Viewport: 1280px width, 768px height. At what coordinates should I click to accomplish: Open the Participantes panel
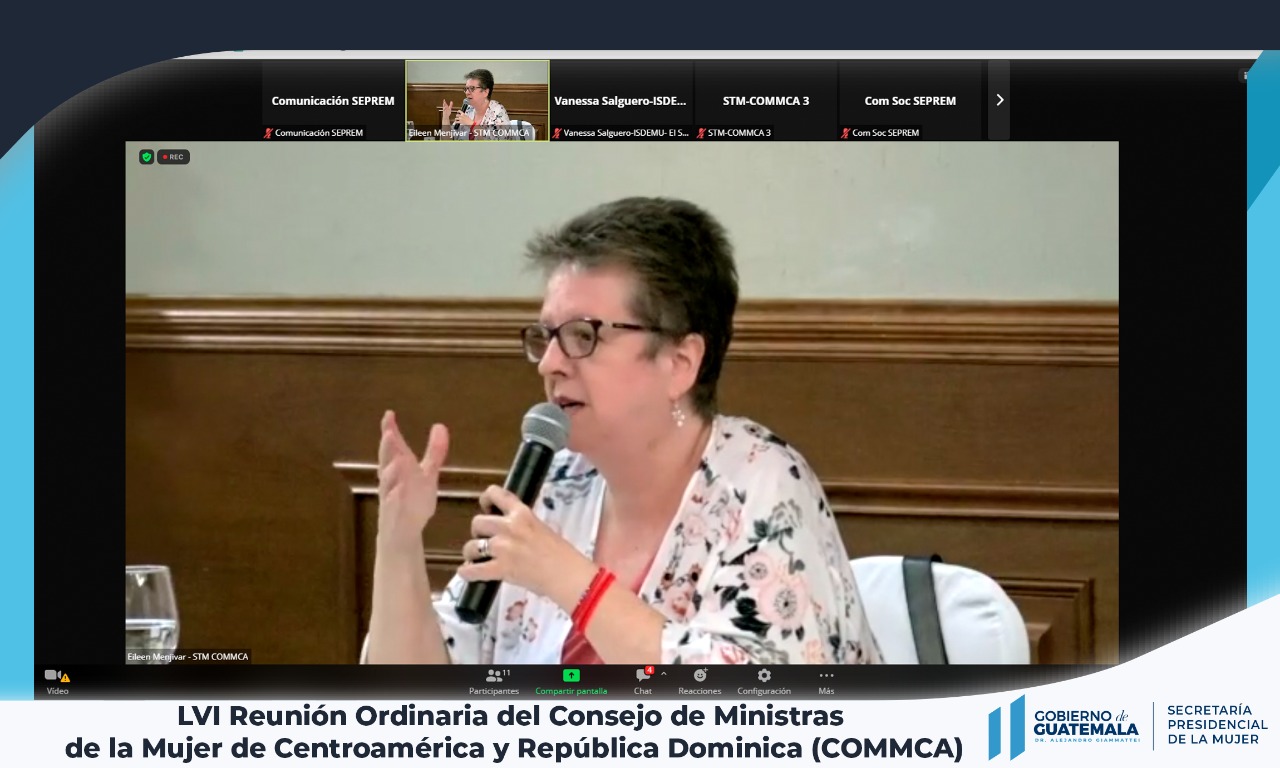tap(494, 676)
